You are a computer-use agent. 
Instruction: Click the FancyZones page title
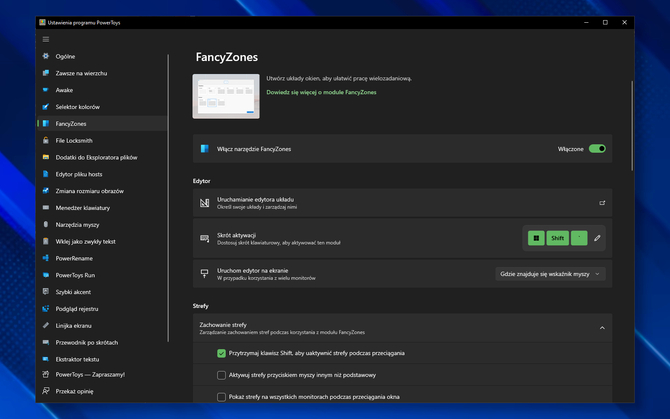tap(226, 57)
